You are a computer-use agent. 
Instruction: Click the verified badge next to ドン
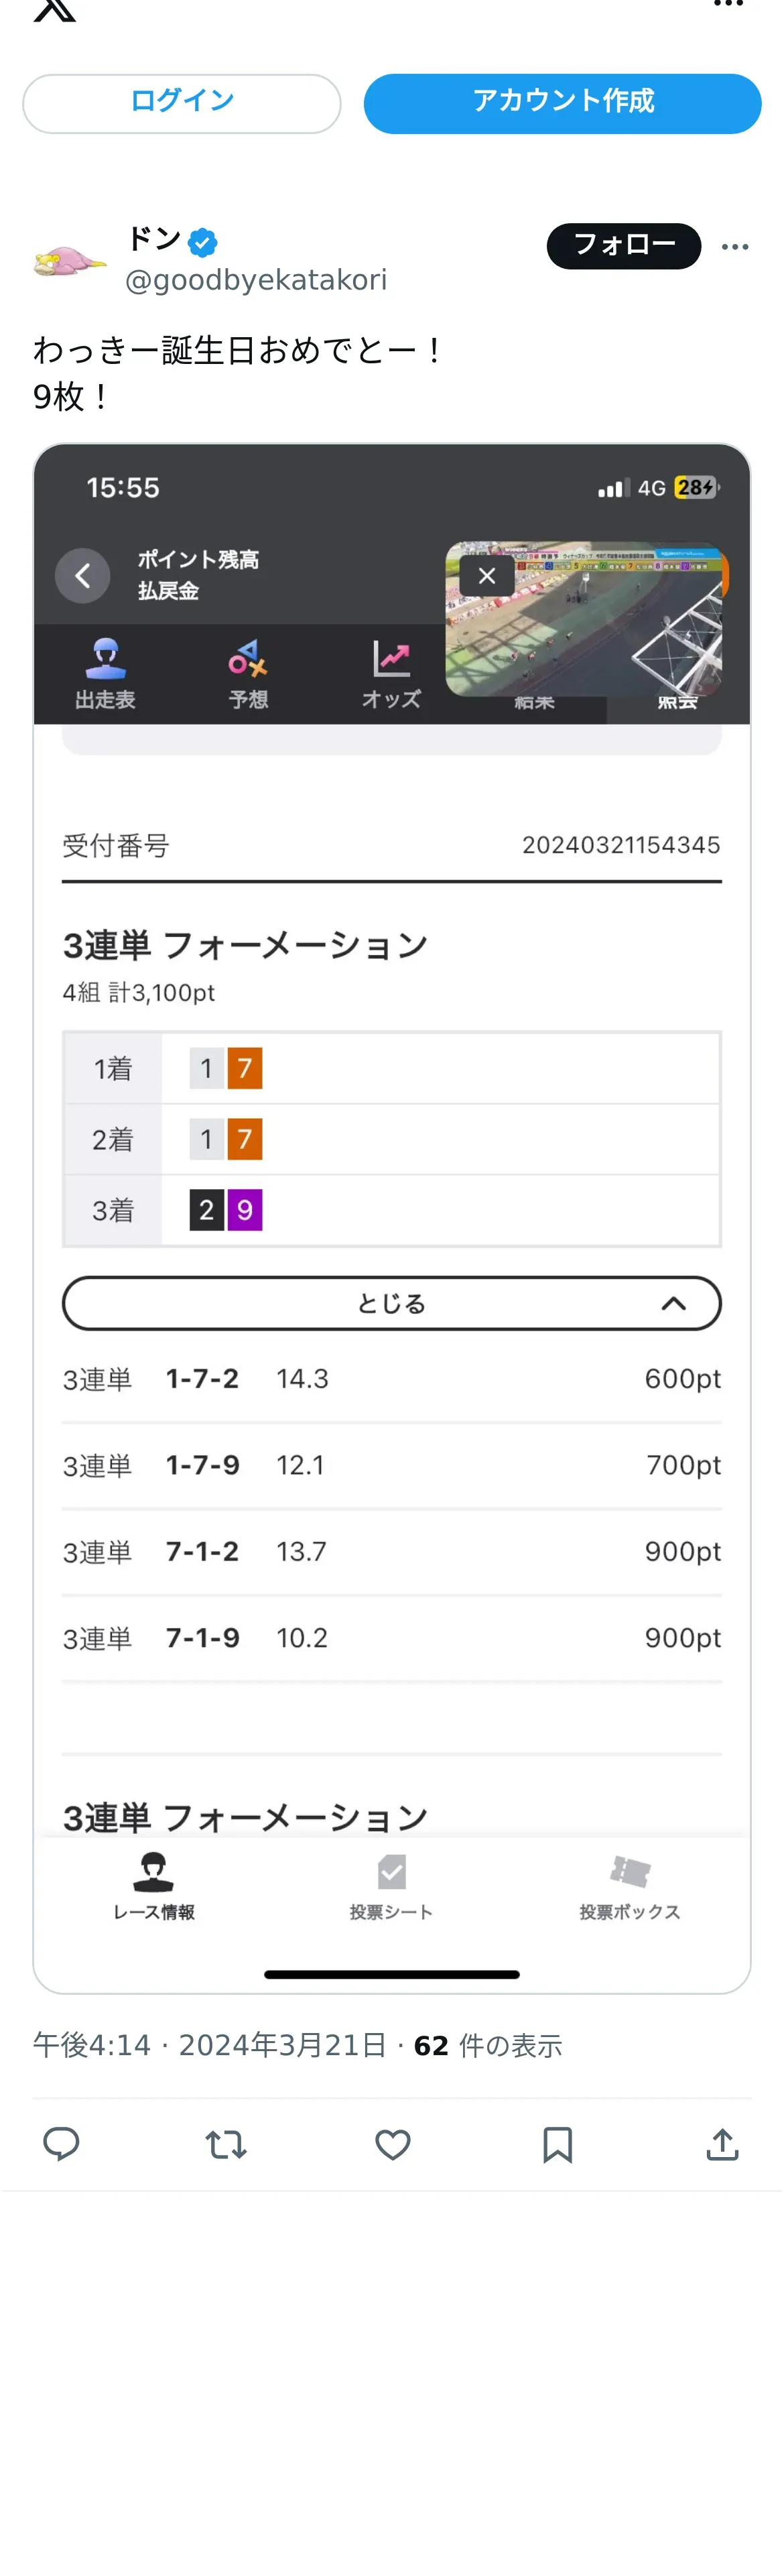203,242
